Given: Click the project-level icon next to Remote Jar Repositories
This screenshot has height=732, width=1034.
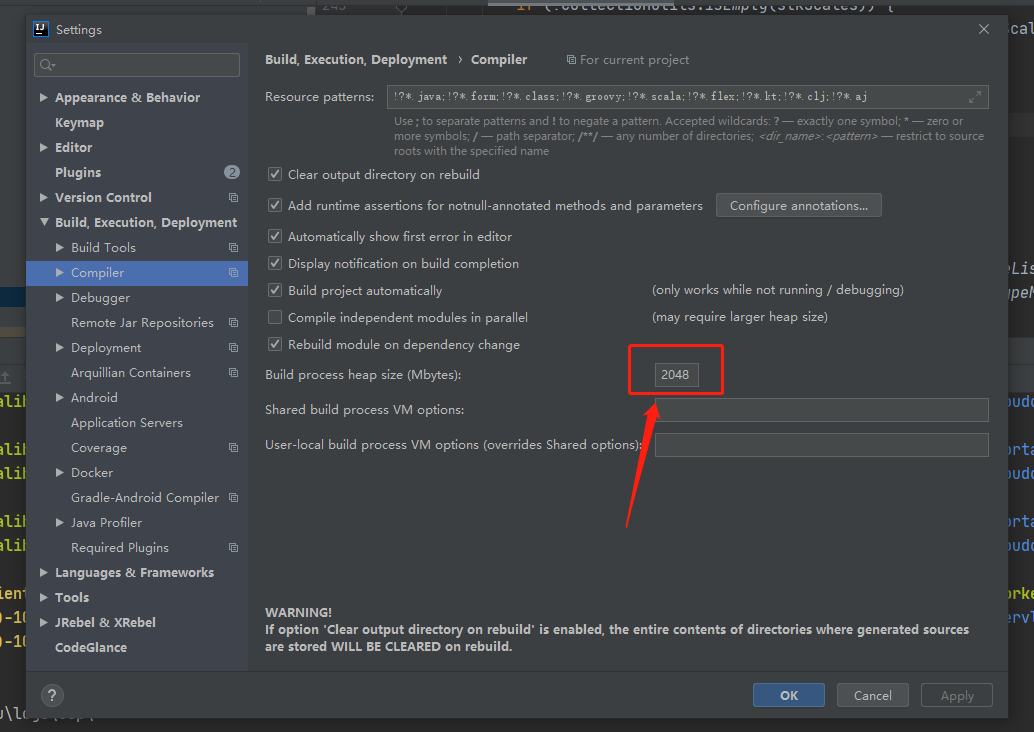Looking at the screenshot, I should (233, 322).
